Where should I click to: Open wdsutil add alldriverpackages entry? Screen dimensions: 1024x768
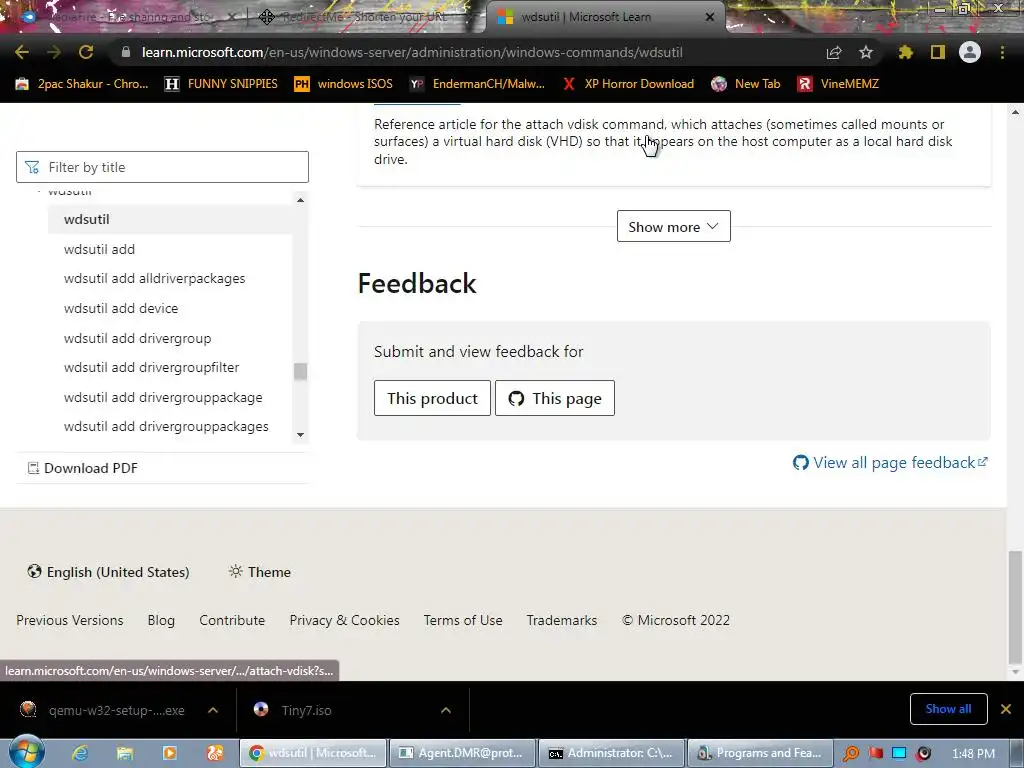154,279
